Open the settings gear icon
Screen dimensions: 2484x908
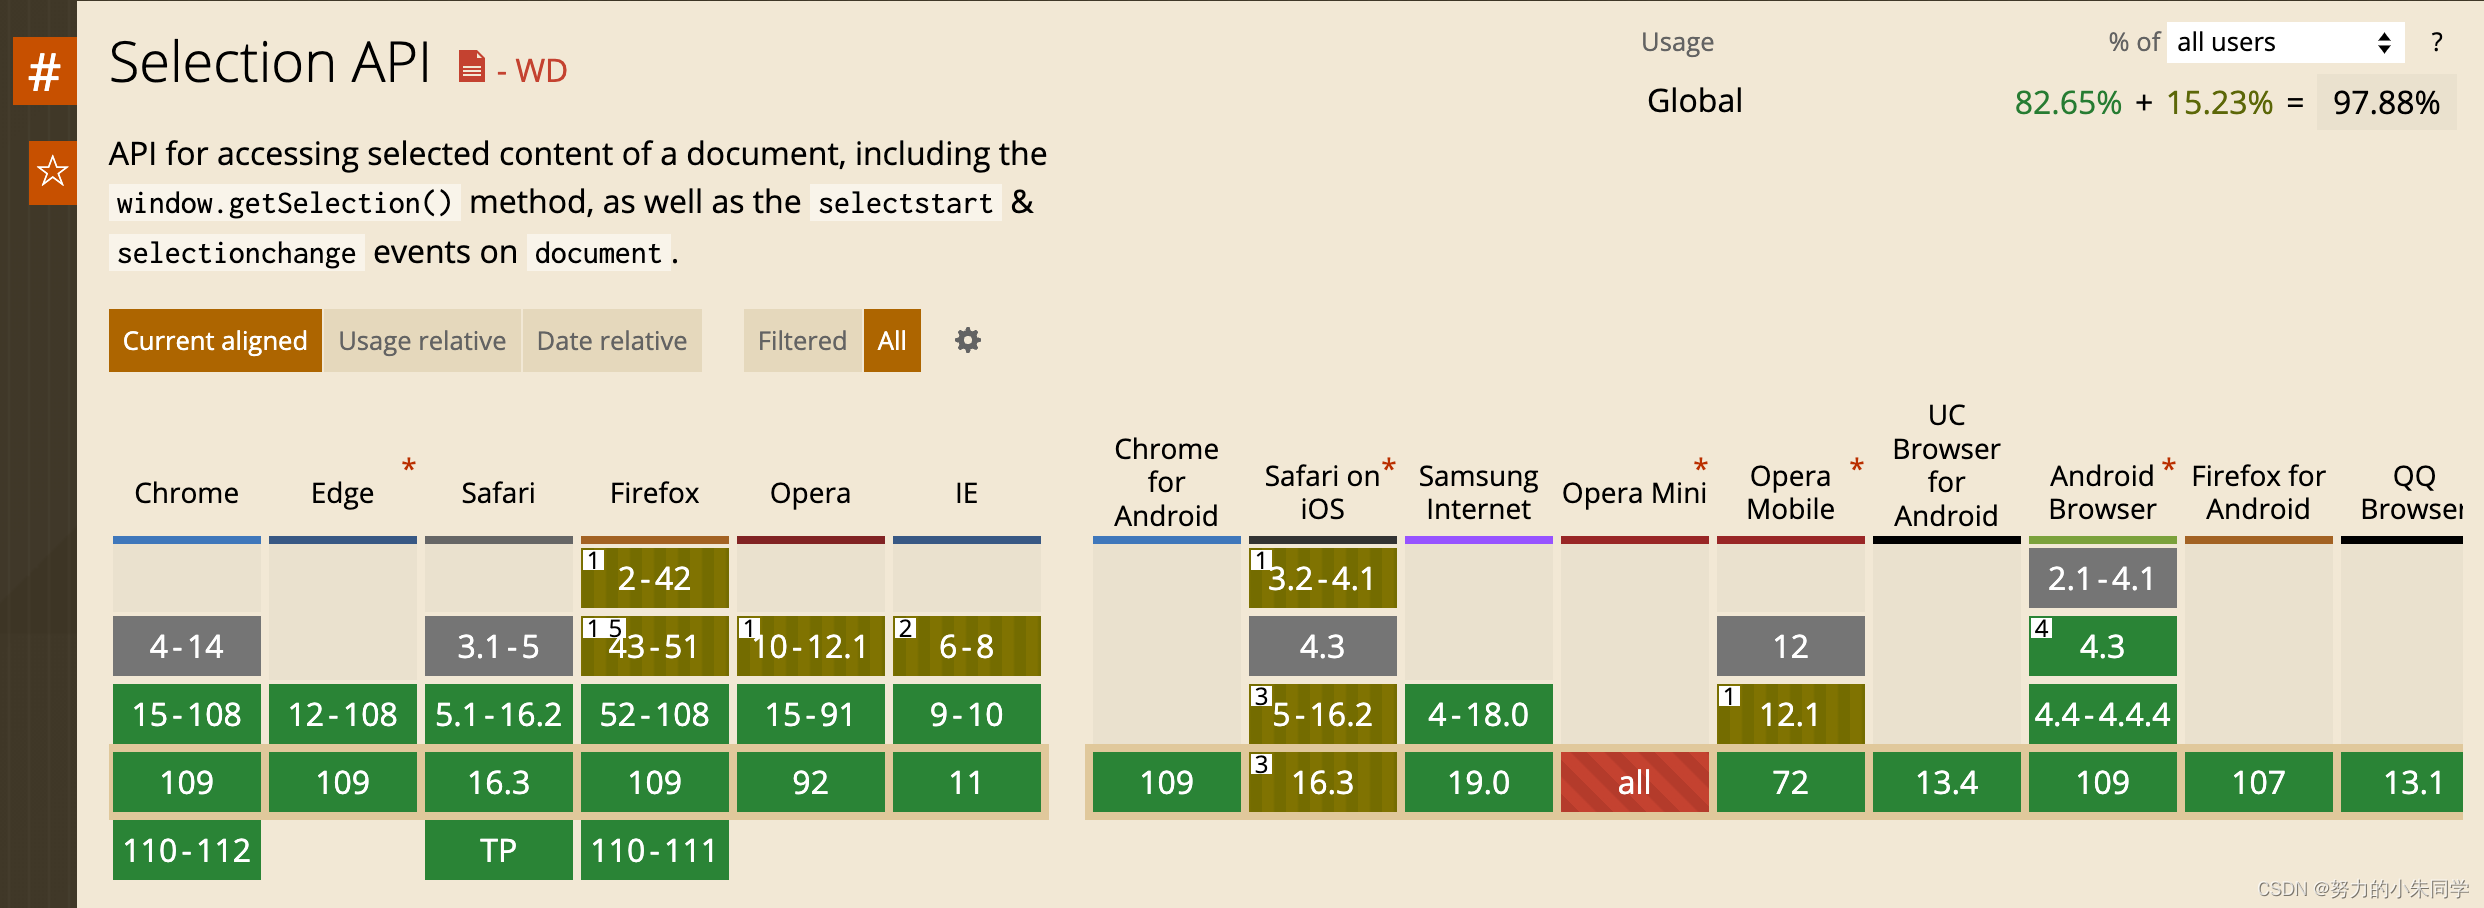coord(966,340)
